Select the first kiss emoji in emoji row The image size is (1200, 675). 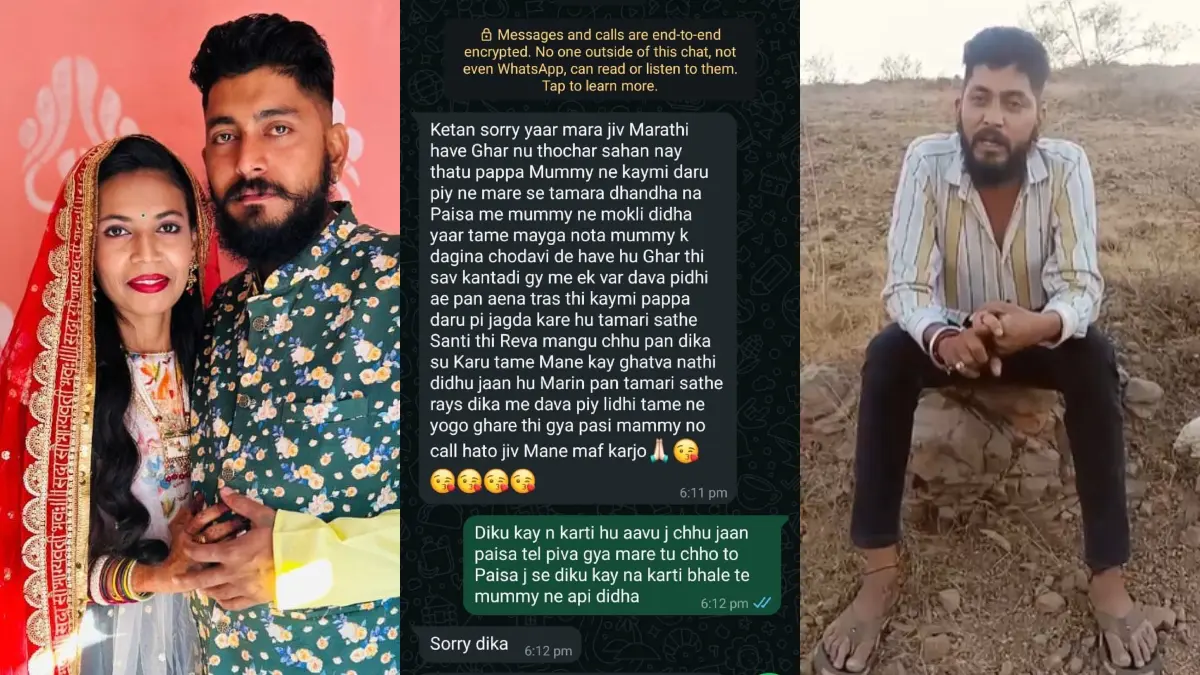(x=443, y=481)
